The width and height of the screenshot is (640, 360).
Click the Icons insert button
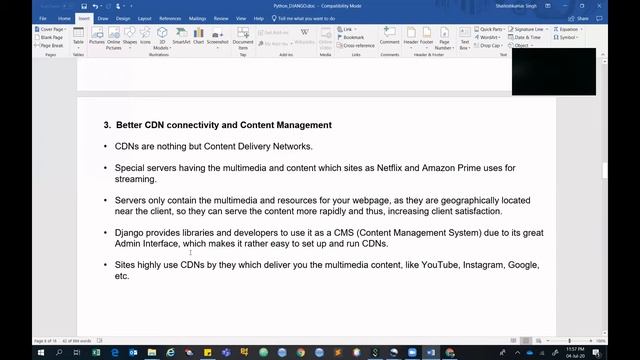pyautogui.click(x=145, y=37)
